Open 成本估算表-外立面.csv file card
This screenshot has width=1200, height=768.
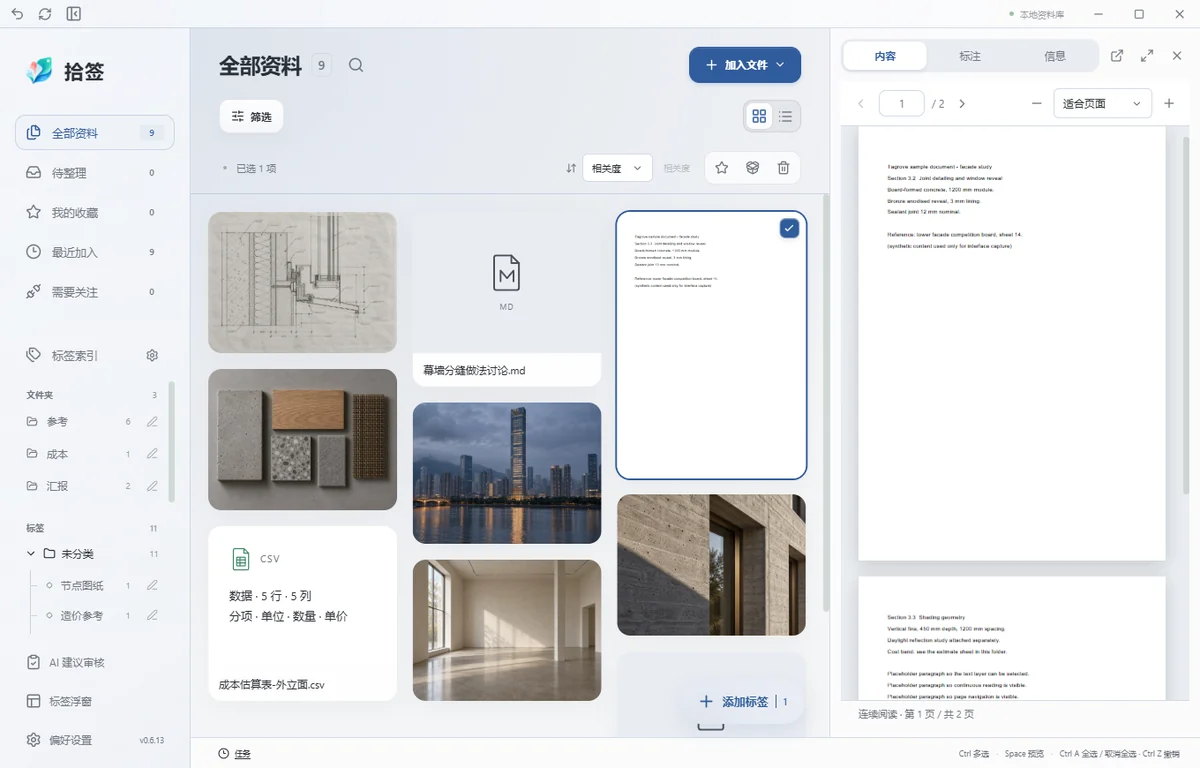tap(303, 614)
